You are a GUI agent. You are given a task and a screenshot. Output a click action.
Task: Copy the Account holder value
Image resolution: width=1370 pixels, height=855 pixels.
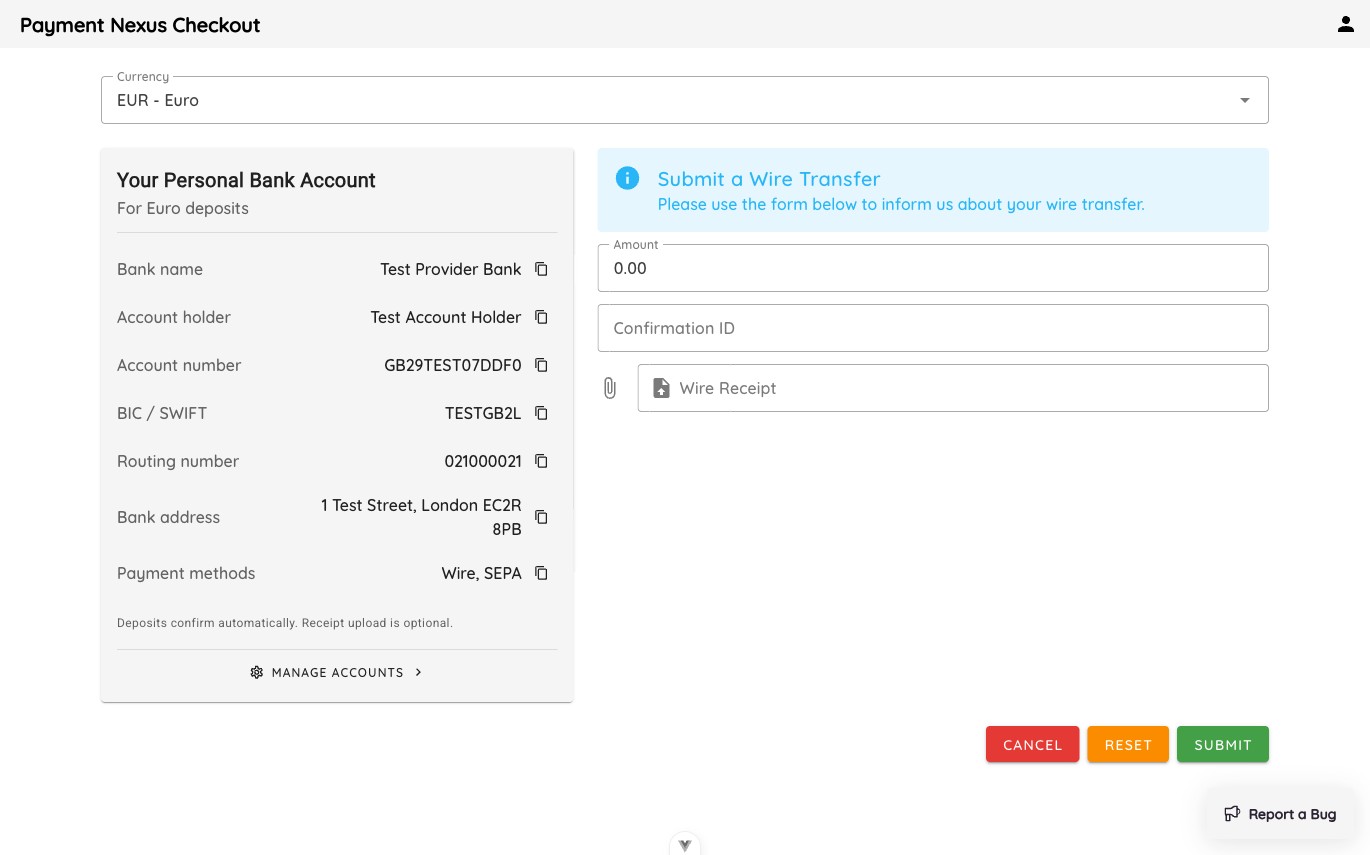pyautogui.click(x=541, y=317)
